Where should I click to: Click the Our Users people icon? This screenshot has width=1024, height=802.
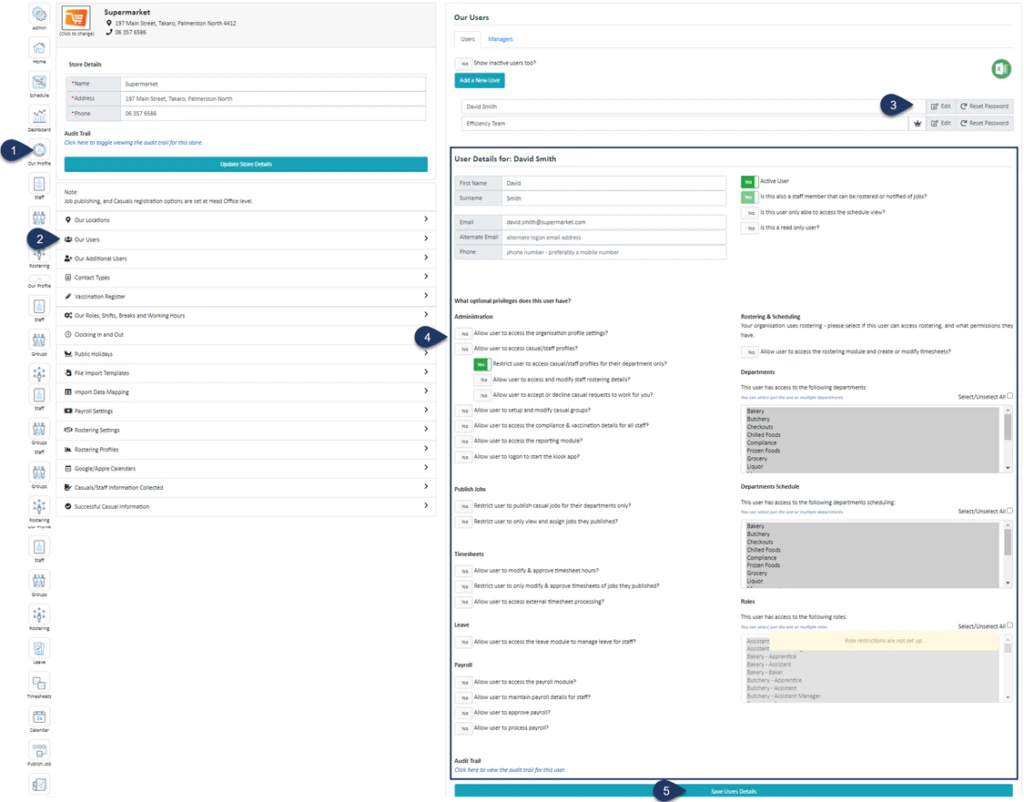68,239
